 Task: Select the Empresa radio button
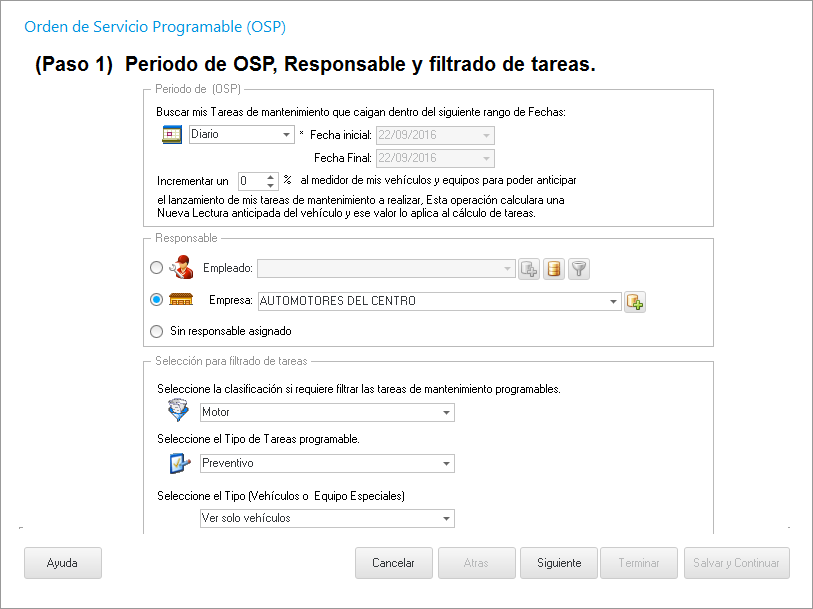[156, 300]
